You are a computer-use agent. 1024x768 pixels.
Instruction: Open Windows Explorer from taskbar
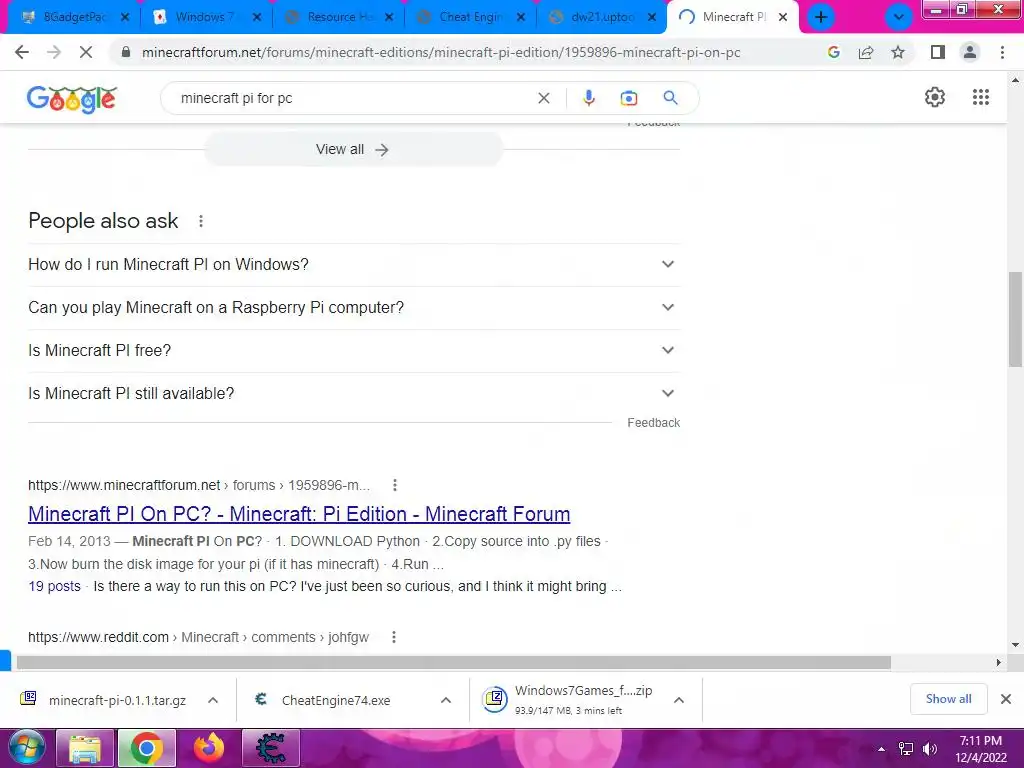(x=85, y=748)
